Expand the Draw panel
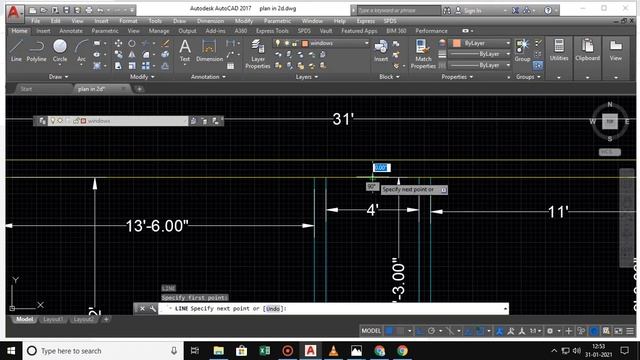 pos(58,77)
